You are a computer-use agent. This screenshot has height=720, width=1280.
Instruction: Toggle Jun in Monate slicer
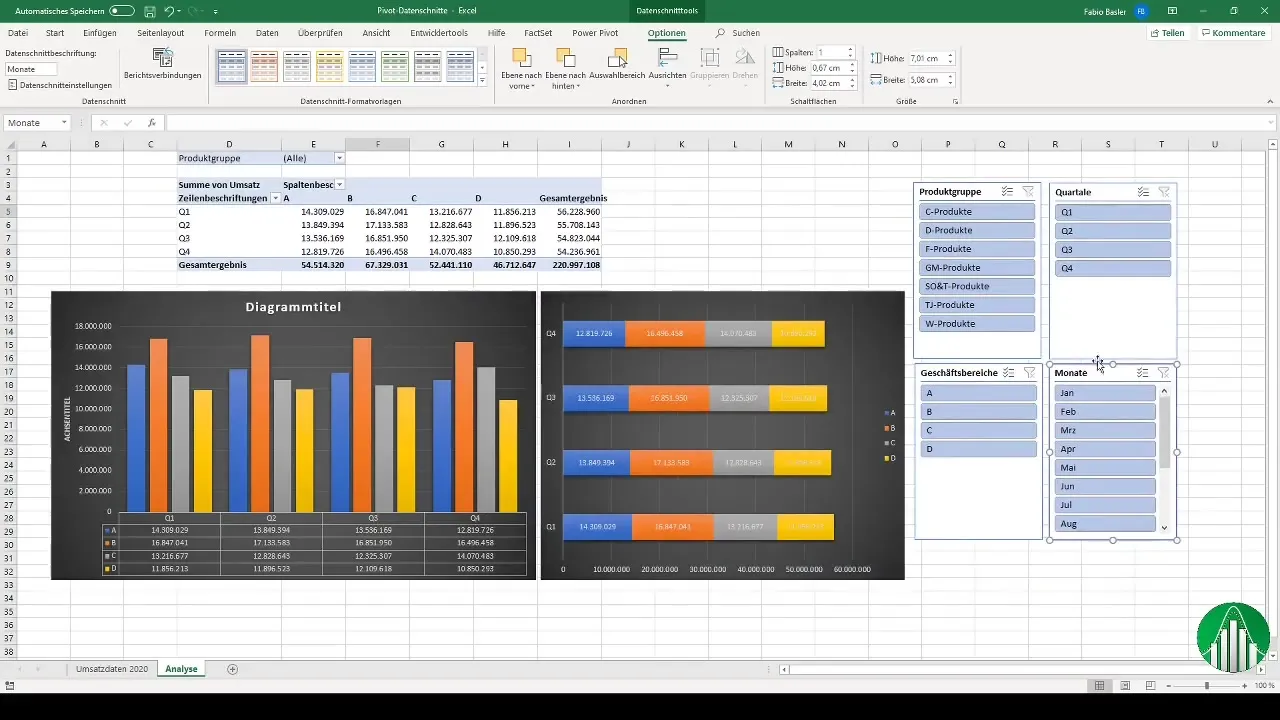pyautogui.click(x=1105, y=486)
